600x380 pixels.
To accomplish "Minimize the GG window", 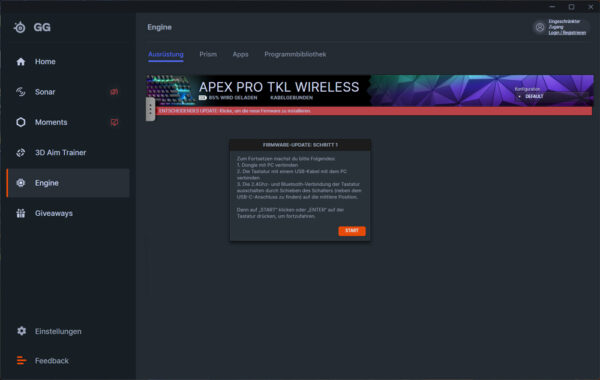I will [552, 7].
